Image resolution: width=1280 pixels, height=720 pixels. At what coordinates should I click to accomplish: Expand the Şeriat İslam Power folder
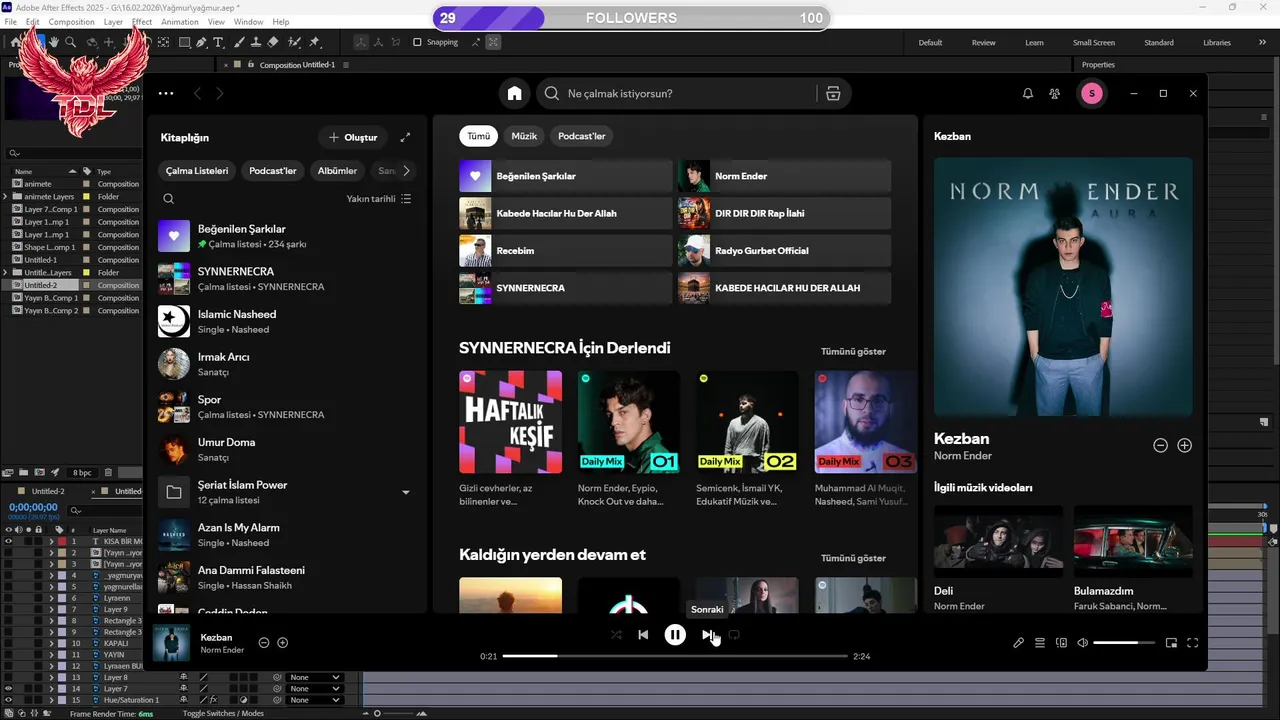click(x=405, y=492)
